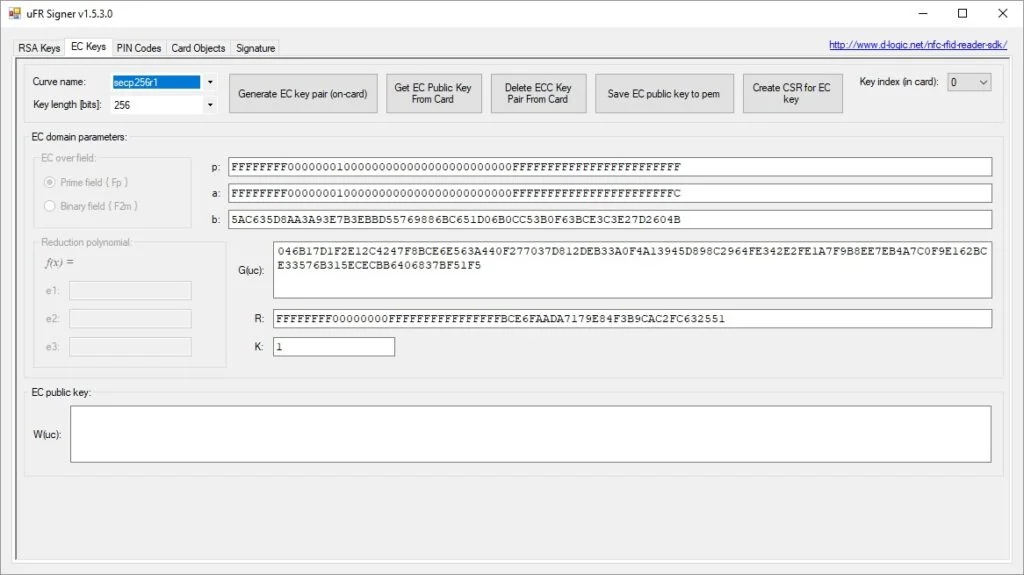Click Create CSR for EC key

[x=792, y=93]
